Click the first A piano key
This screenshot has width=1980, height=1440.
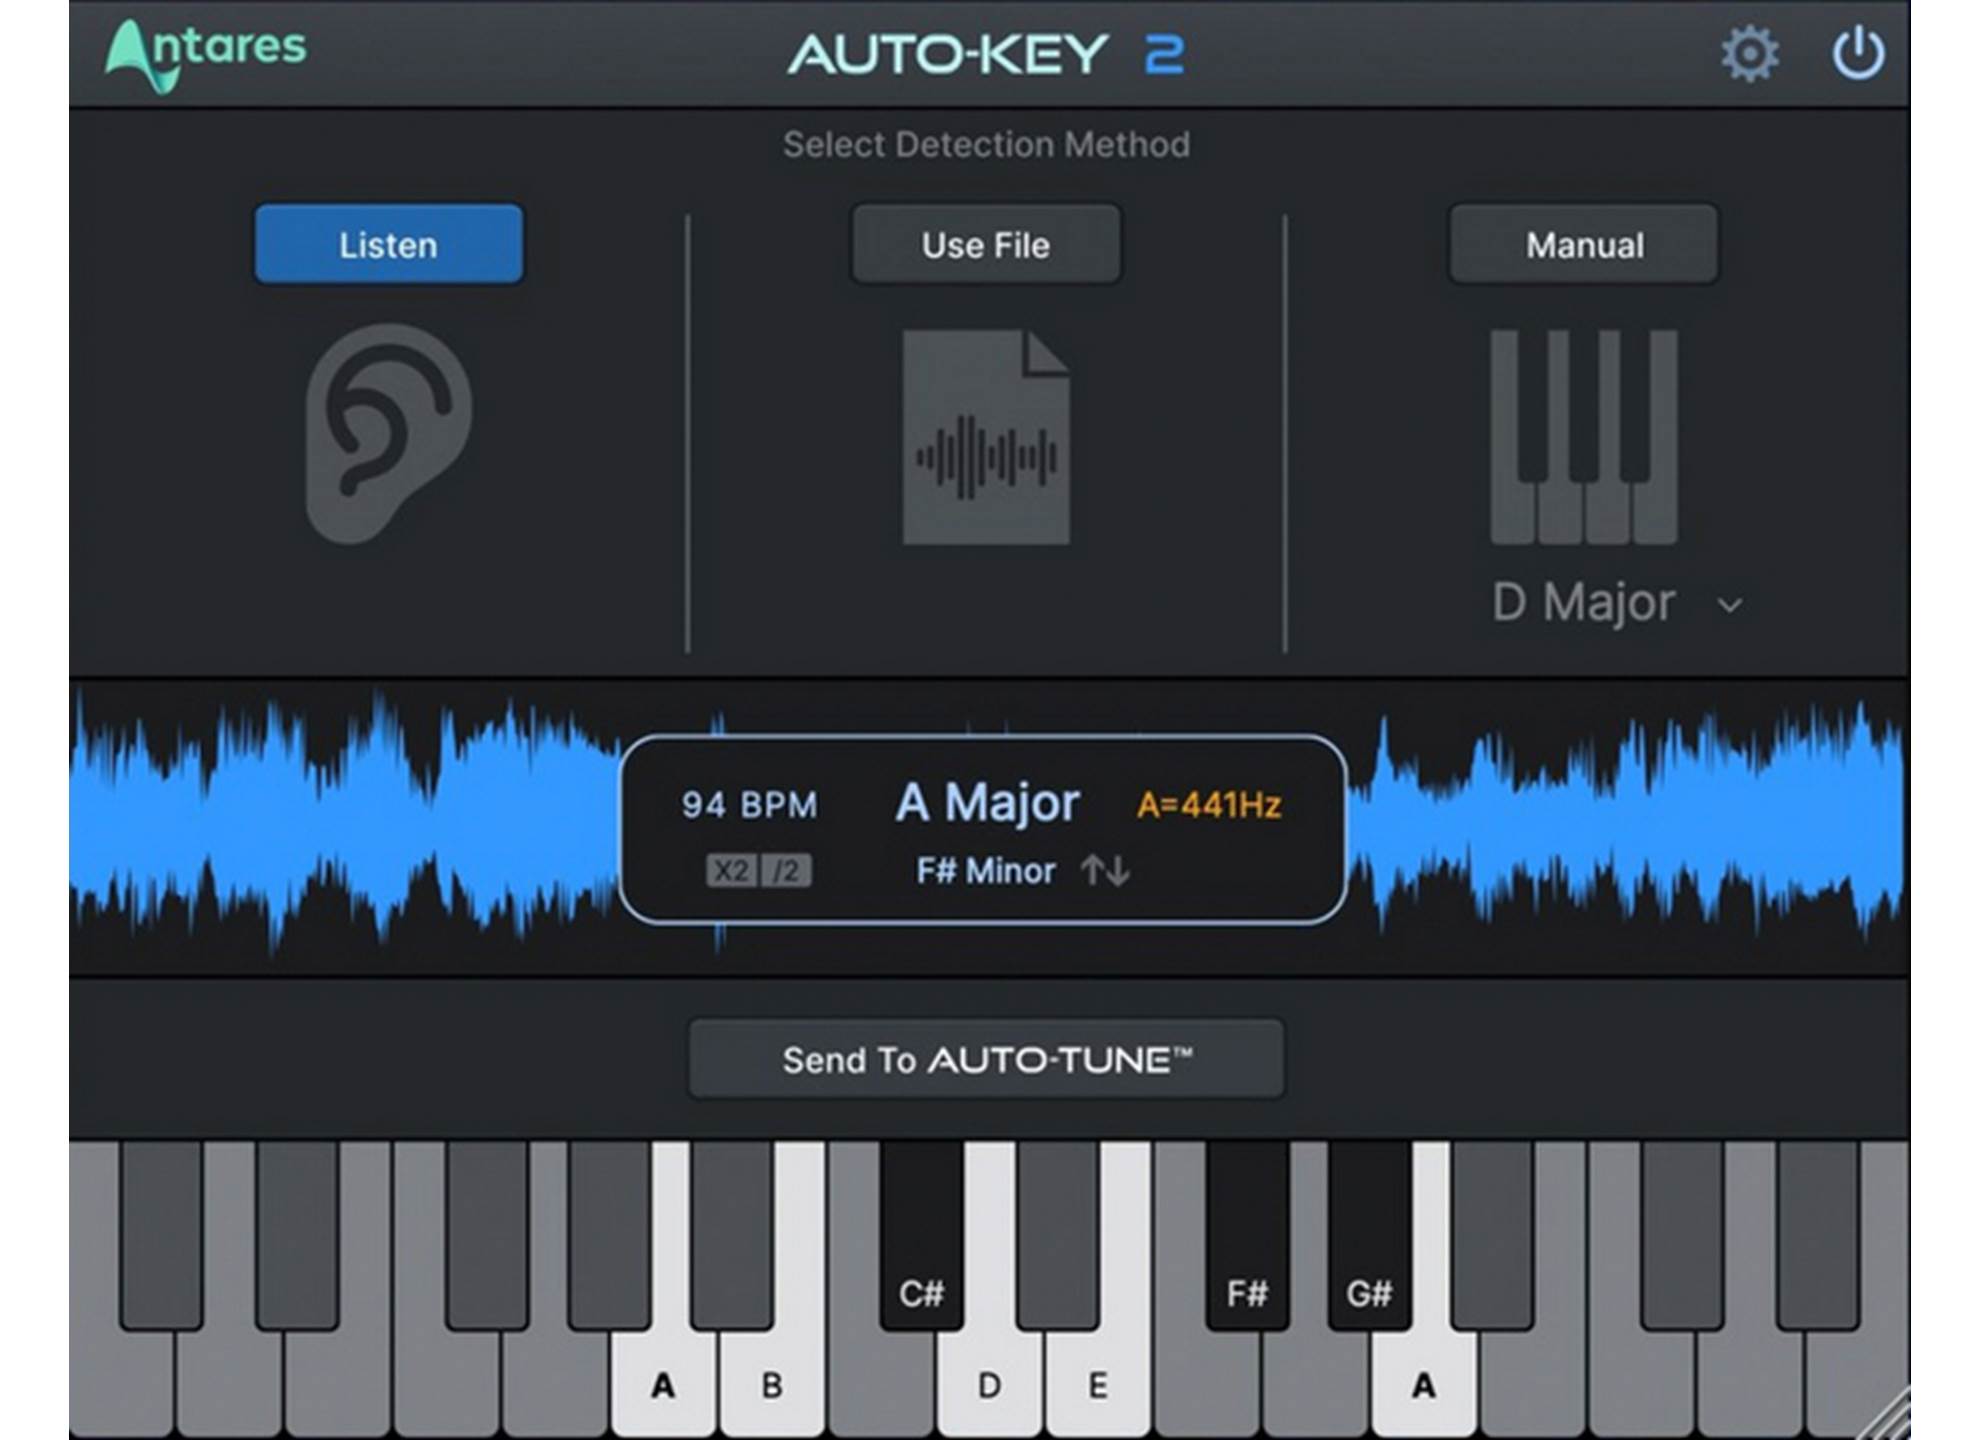coord(663,1384)
